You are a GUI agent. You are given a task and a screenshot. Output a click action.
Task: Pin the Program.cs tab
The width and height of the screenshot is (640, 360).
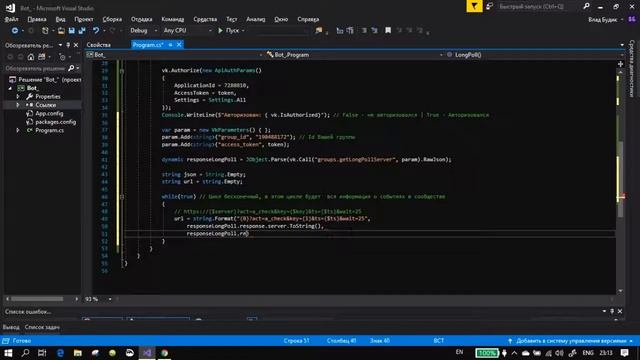(x=170, y=44)
